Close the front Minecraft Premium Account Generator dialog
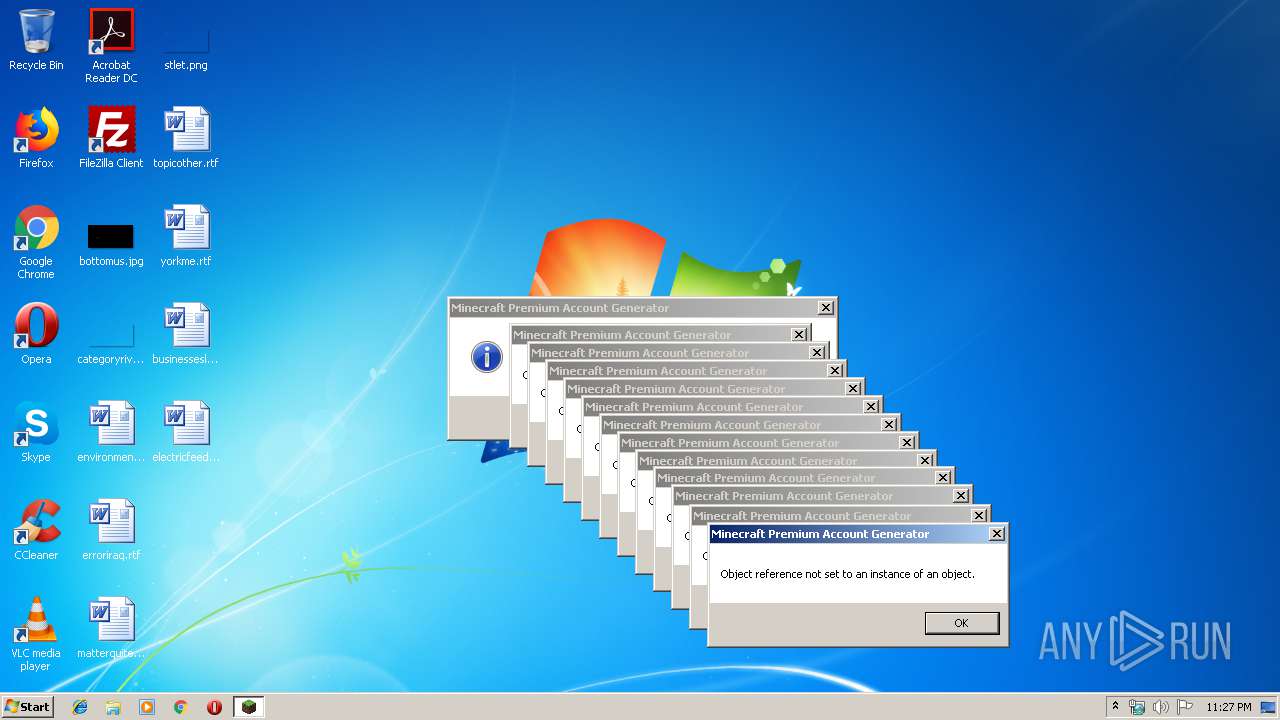 point(996,534)
